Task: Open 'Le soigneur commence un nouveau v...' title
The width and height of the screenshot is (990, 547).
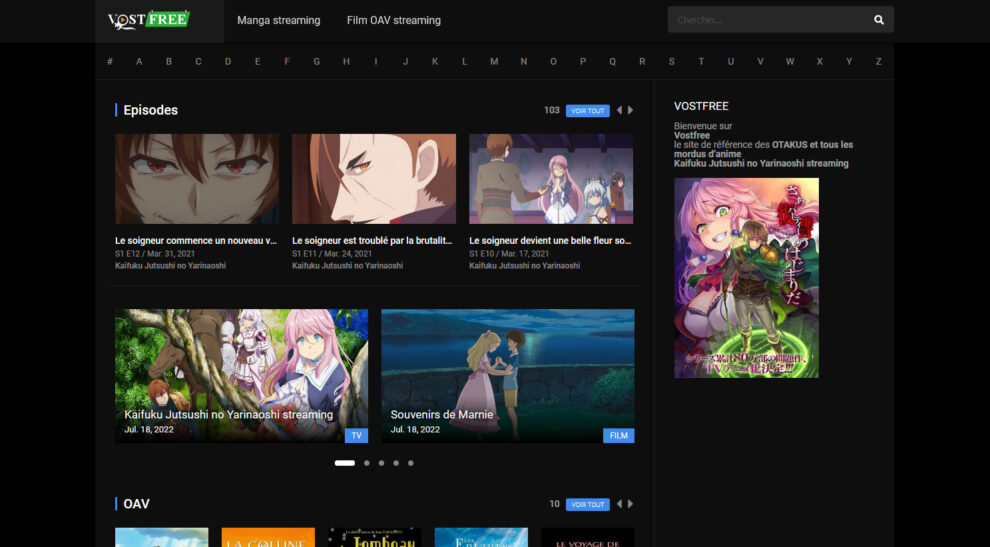Action: [196, 241]
